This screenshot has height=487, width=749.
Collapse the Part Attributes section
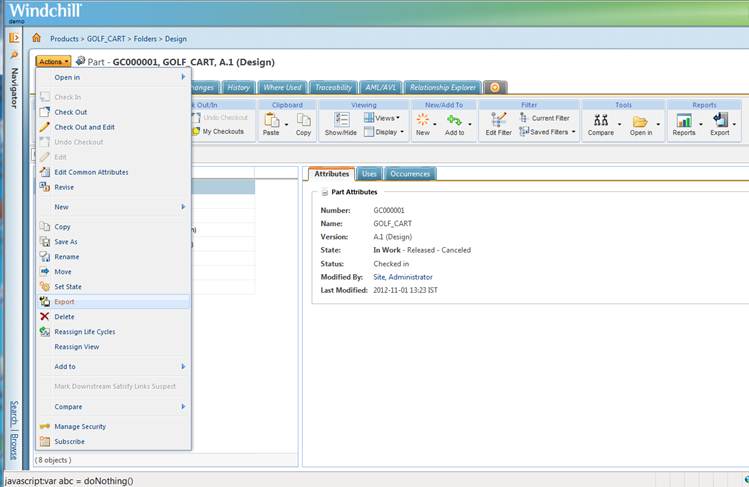(325, 192)
